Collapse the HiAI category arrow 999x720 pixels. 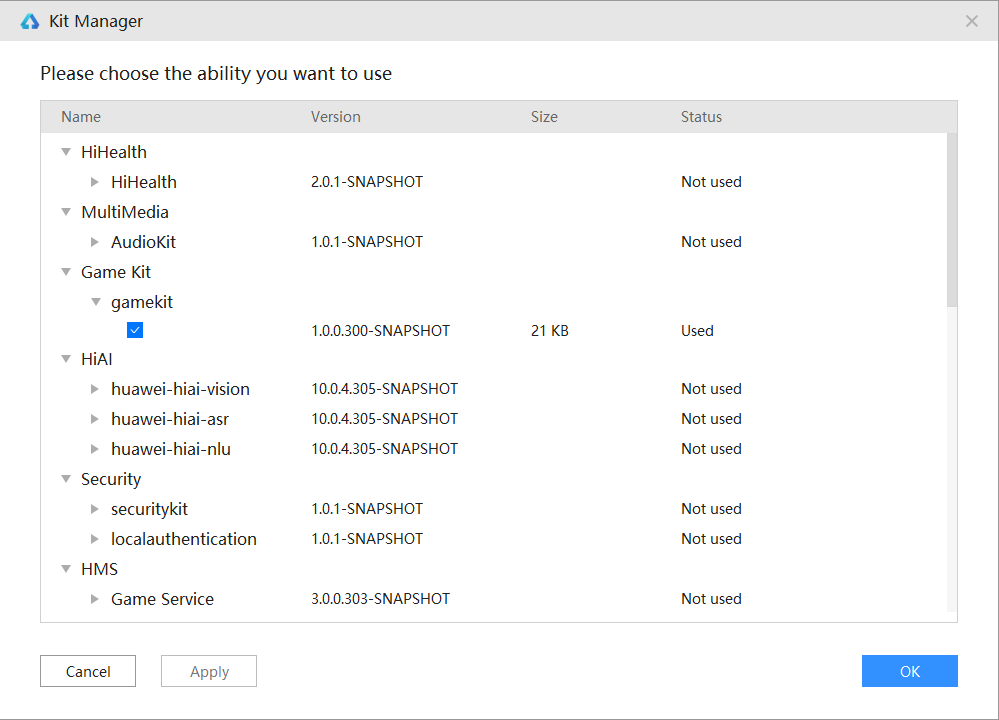coord(66,359)
